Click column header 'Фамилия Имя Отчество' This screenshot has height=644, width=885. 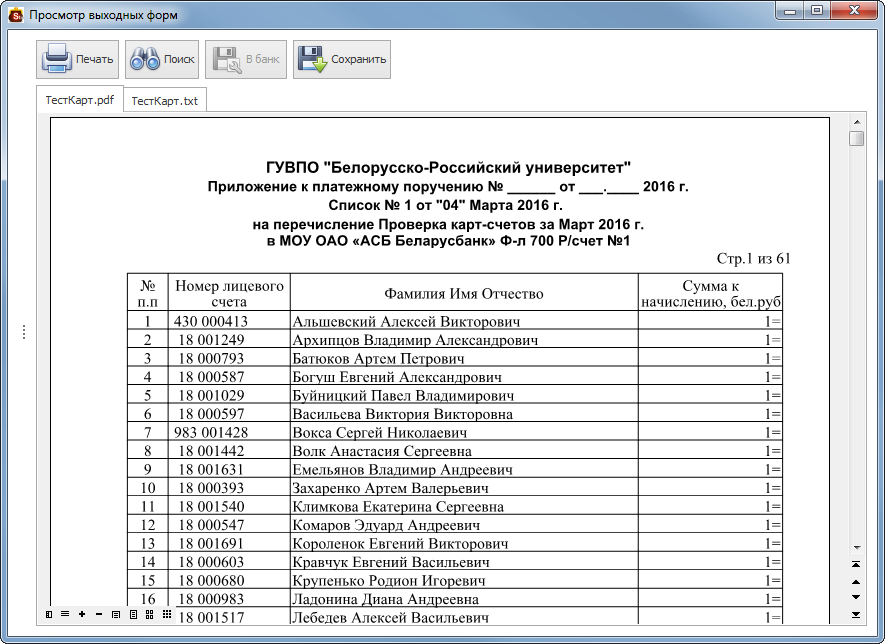coord(464,293)
